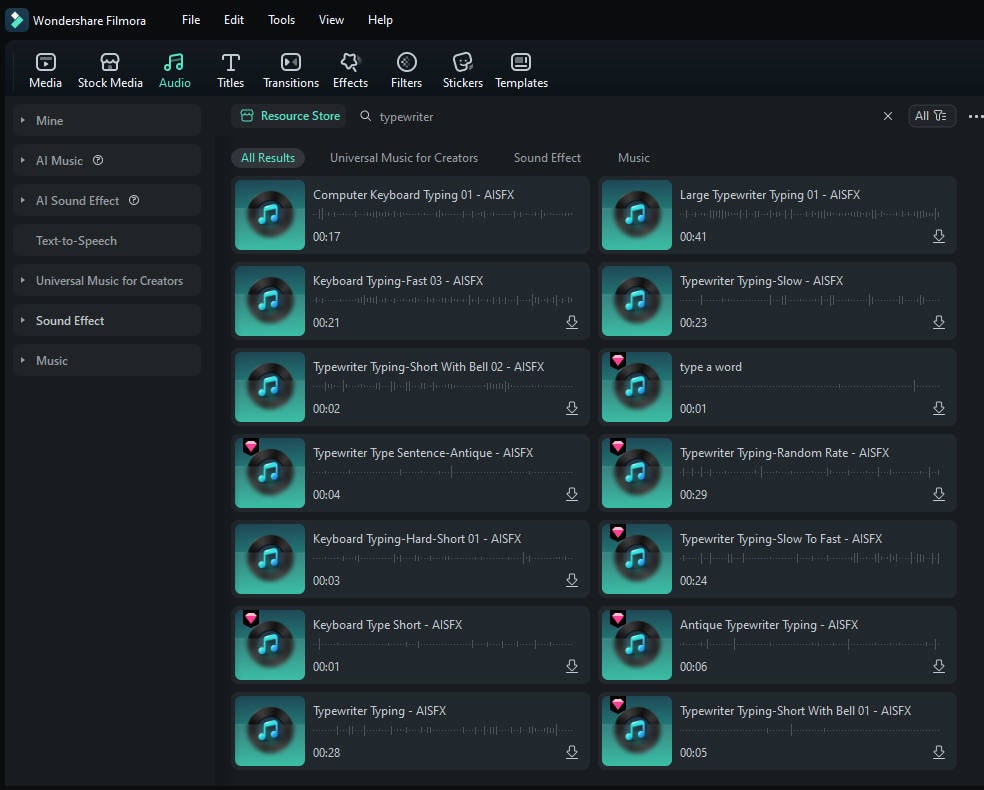Open the Edit menu
Viewport: 984px width, 790px height.
(233, 20)
